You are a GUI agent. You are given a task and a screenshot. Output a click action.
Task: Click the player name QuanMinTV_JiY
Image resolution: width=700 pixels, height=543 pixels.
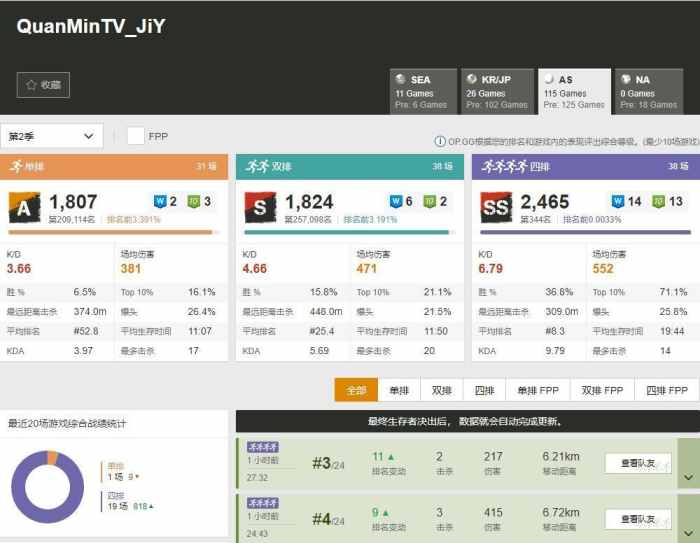(91, 26)
